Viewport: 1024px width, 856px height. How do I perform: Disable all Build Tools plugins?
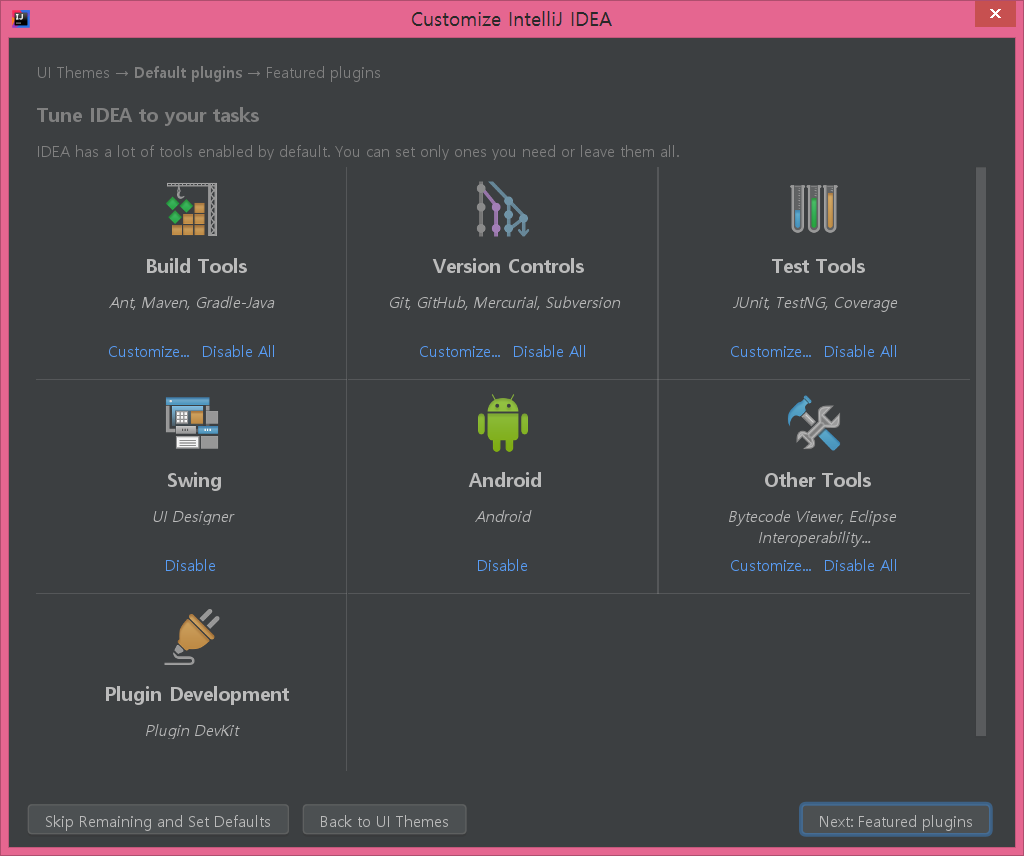pyautogui.click(x=238, y=352)
